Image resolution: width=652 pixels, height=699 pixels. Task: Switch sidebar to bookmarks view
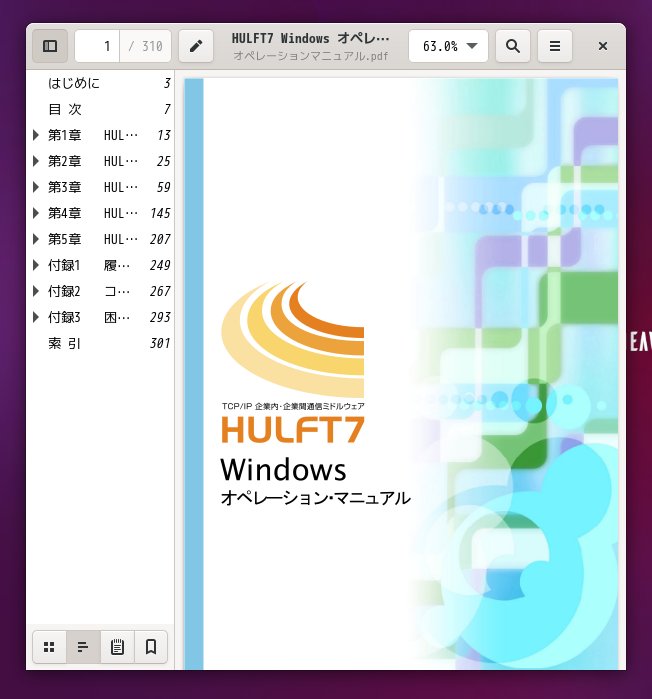[151, 647]
